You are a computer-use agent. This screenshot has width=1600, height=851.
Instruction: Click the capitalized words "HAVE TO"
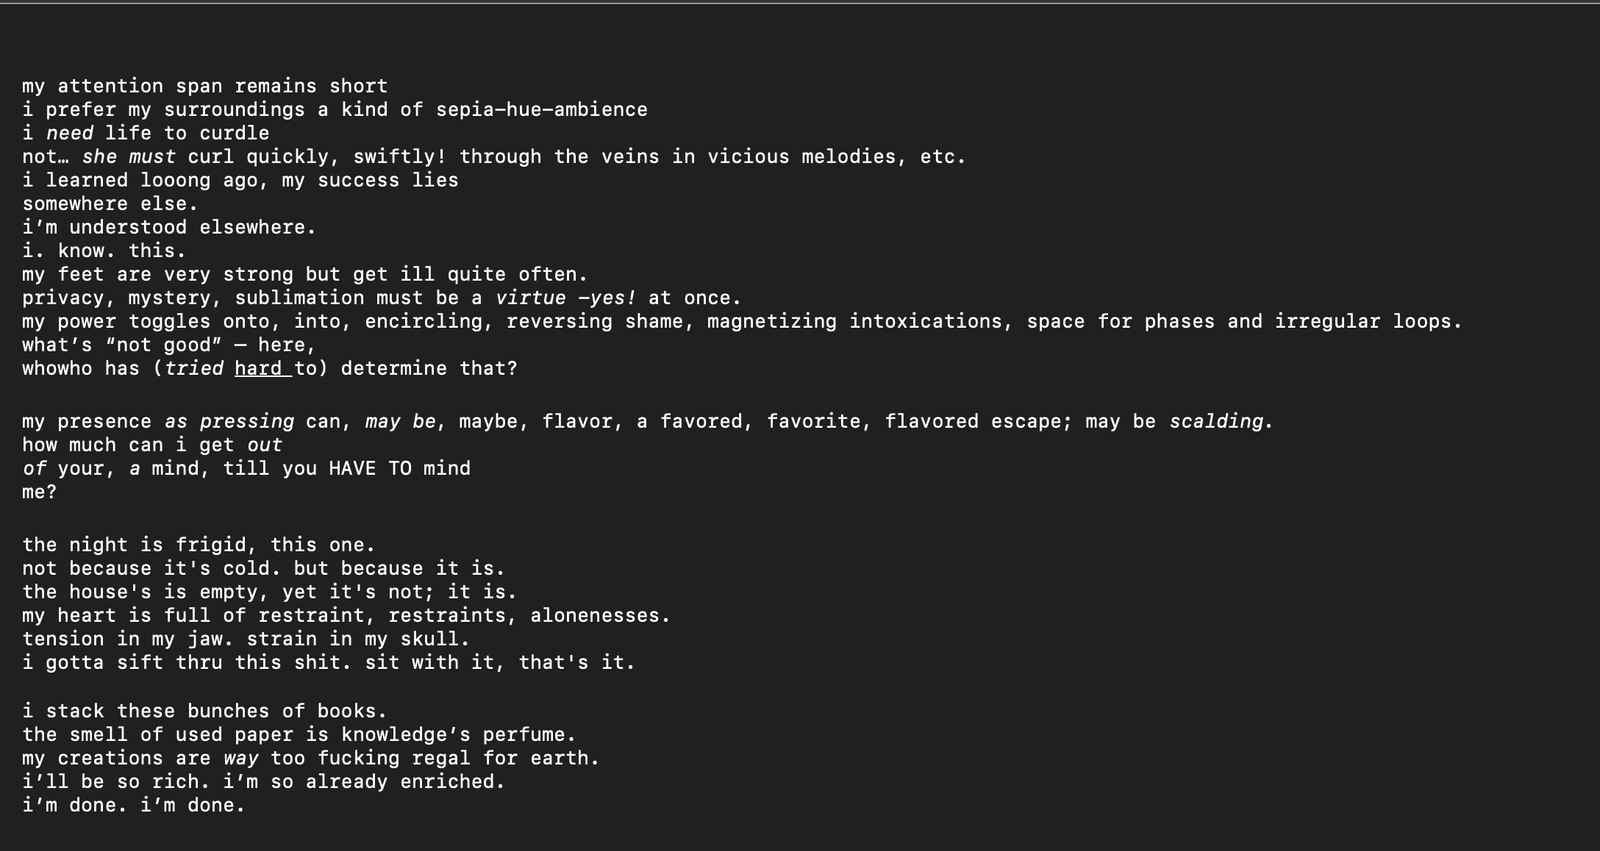coord(369,469)
